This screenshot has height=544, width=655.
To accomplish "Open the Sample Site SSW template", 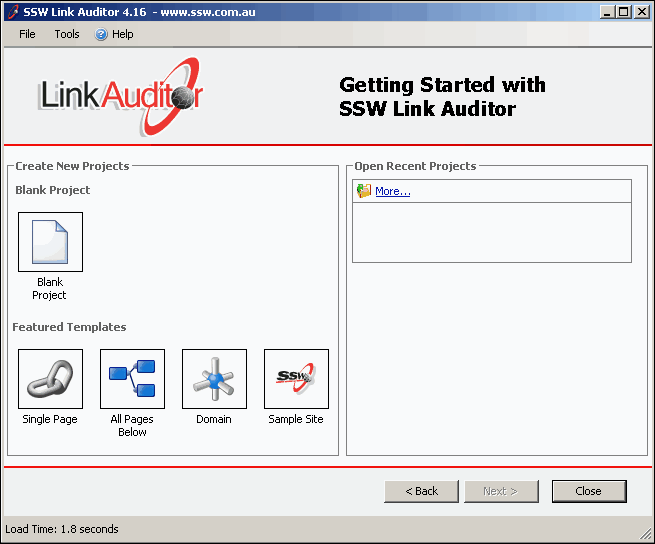I will pyautogui.click(x=296, y=379).
